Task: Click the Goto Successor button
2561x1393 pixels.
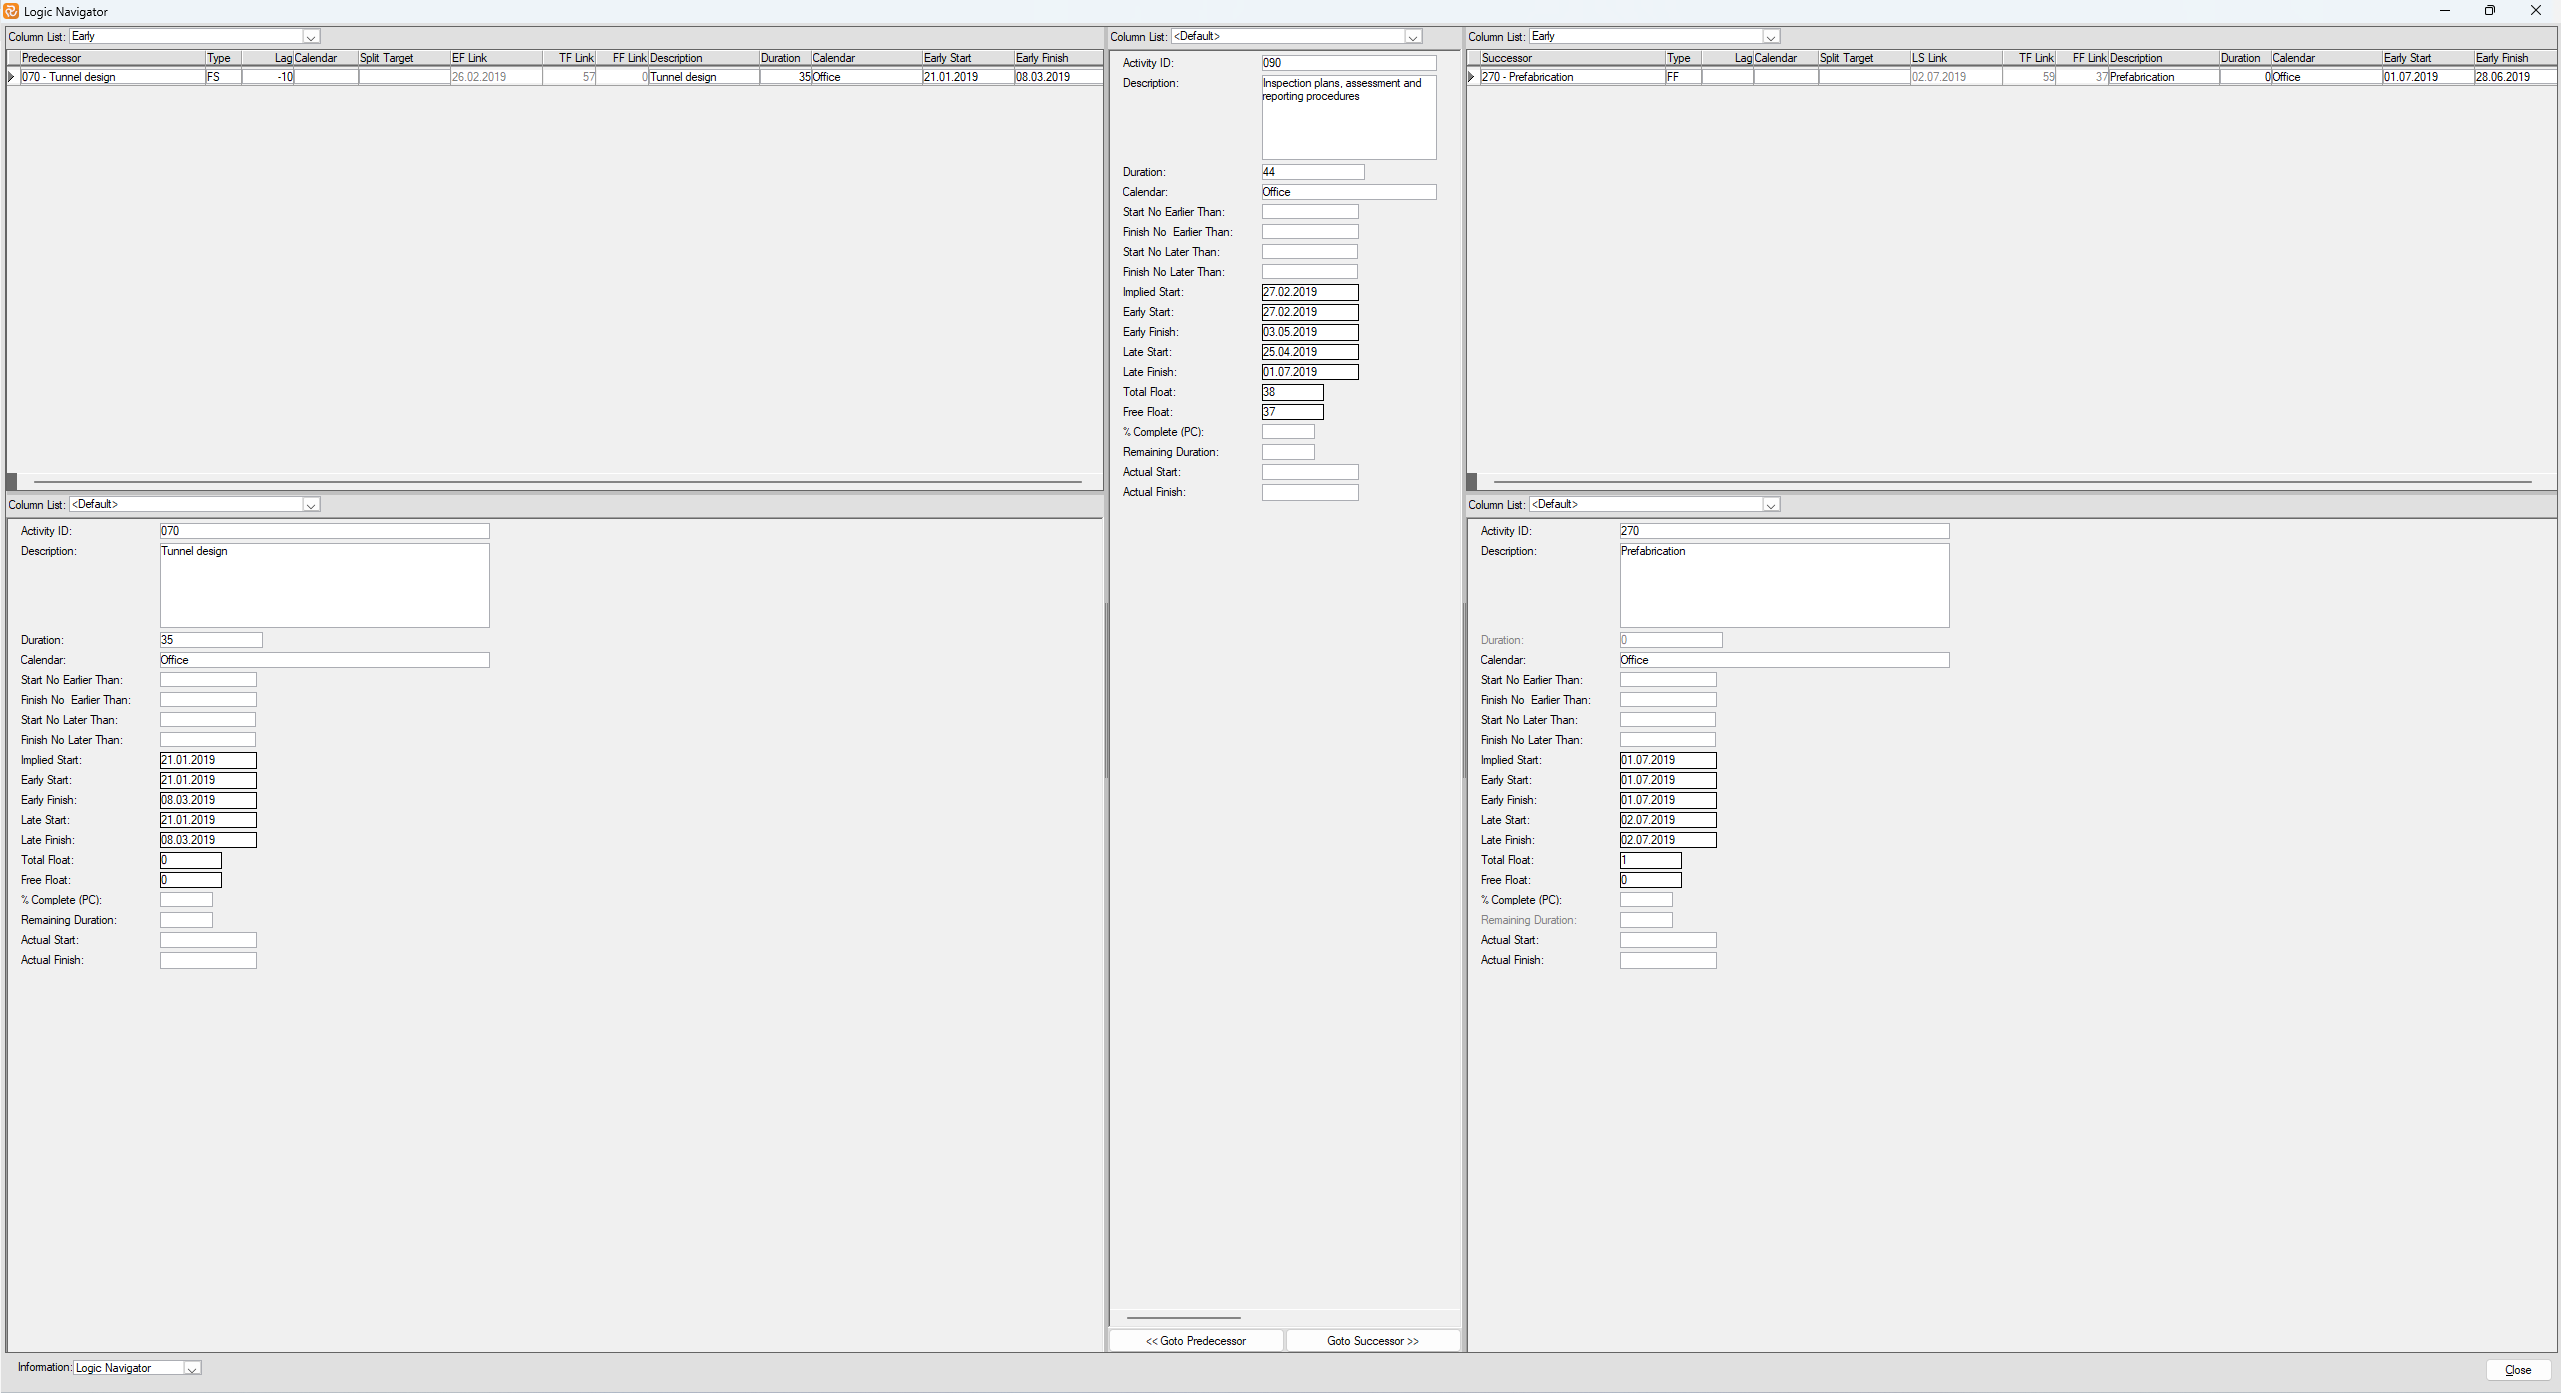Action: 1373,1341
